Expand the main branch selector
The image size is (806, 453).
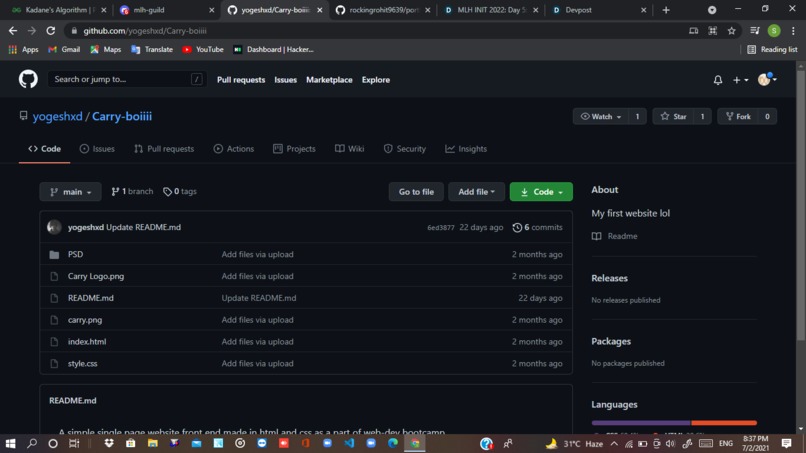pos(70,192)
